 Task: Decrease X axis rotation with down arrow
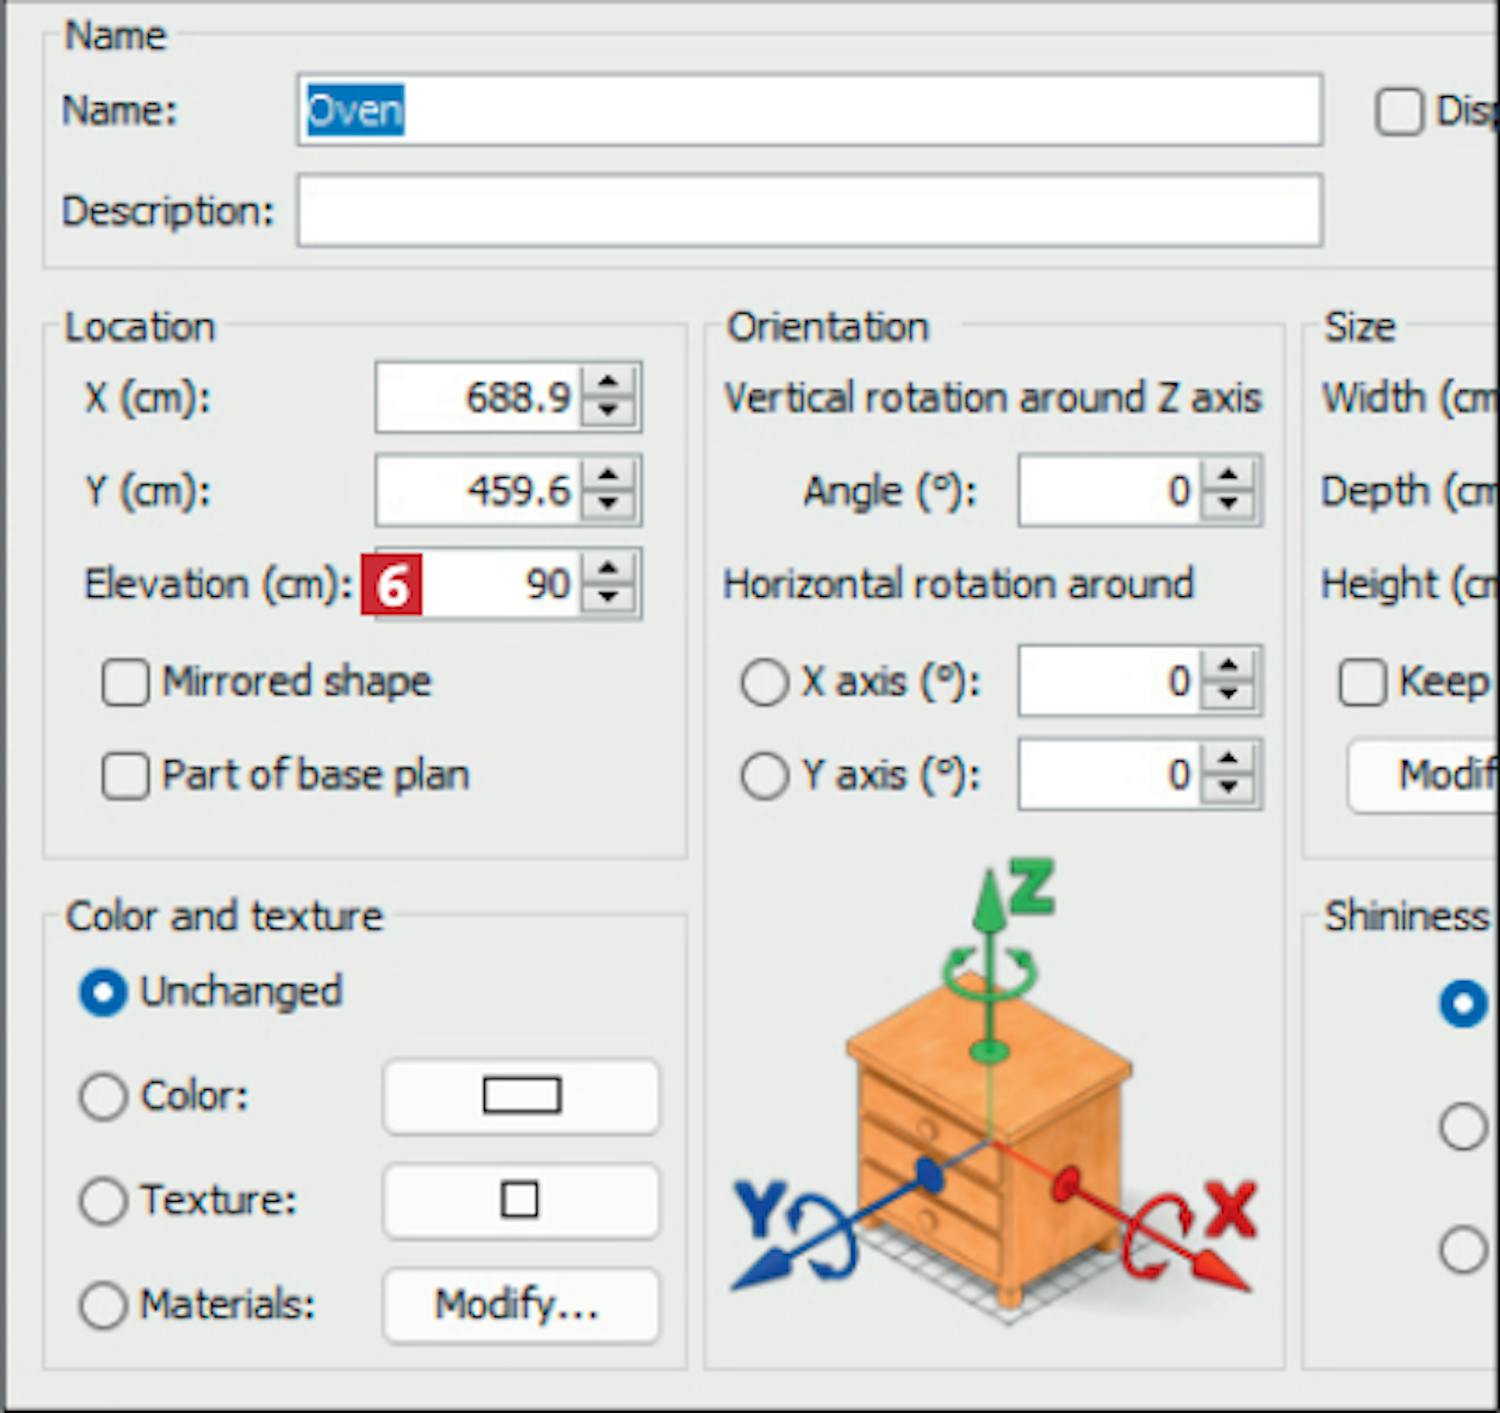(x=1228, y=693)
